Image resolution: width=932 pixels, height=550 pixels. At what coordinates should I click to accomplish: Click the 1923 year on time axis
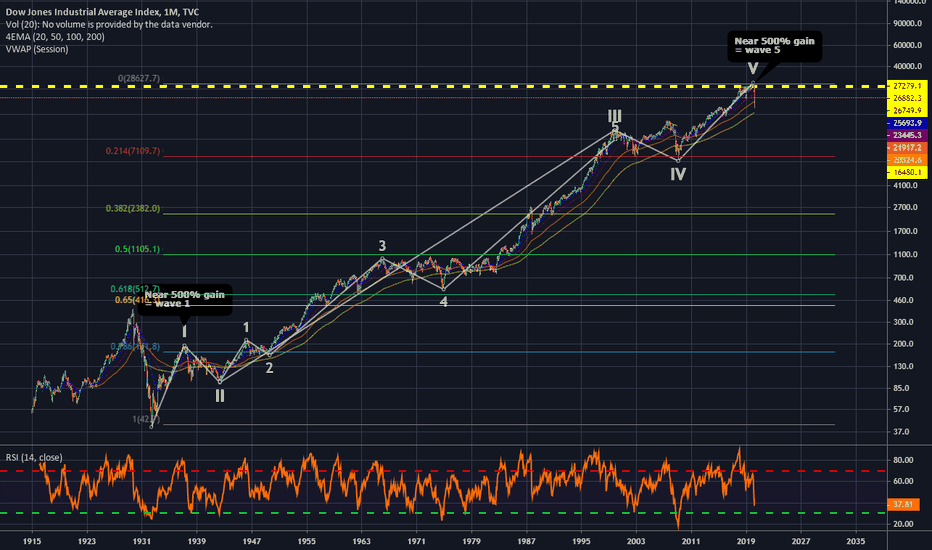(87, 541)
